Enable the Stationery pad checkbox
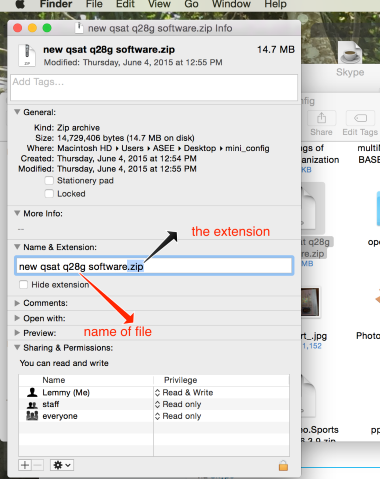 tap(49, 181)
